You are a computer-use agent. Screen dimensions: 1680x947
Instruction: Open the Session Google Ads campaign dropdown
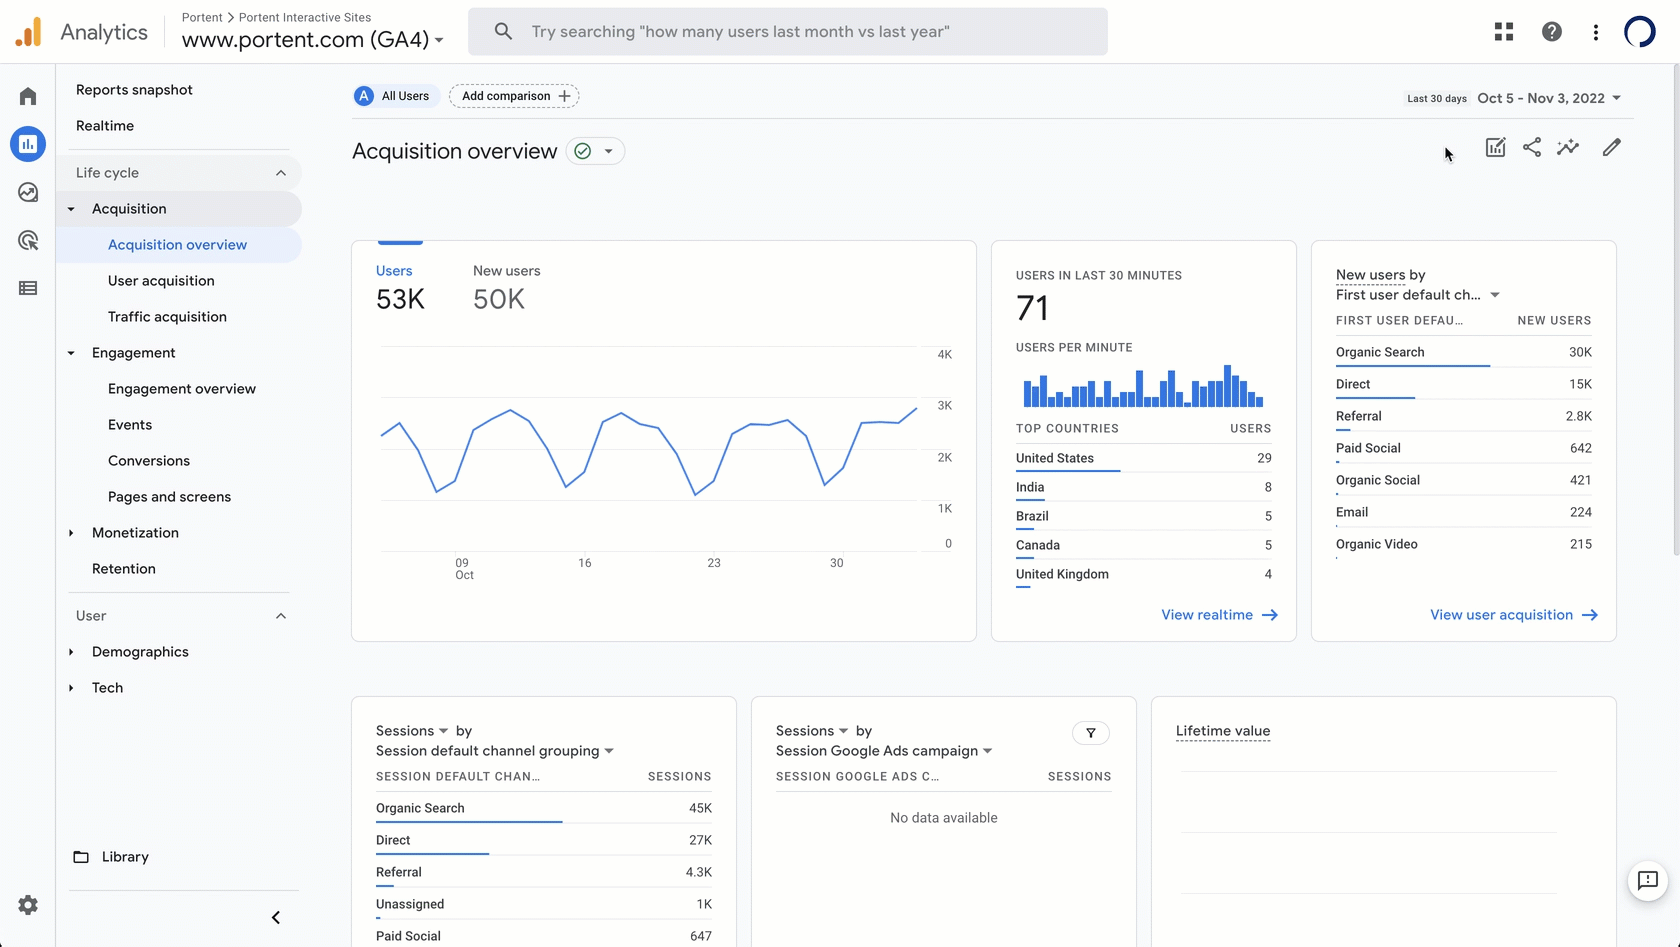[x=884, y=751]
